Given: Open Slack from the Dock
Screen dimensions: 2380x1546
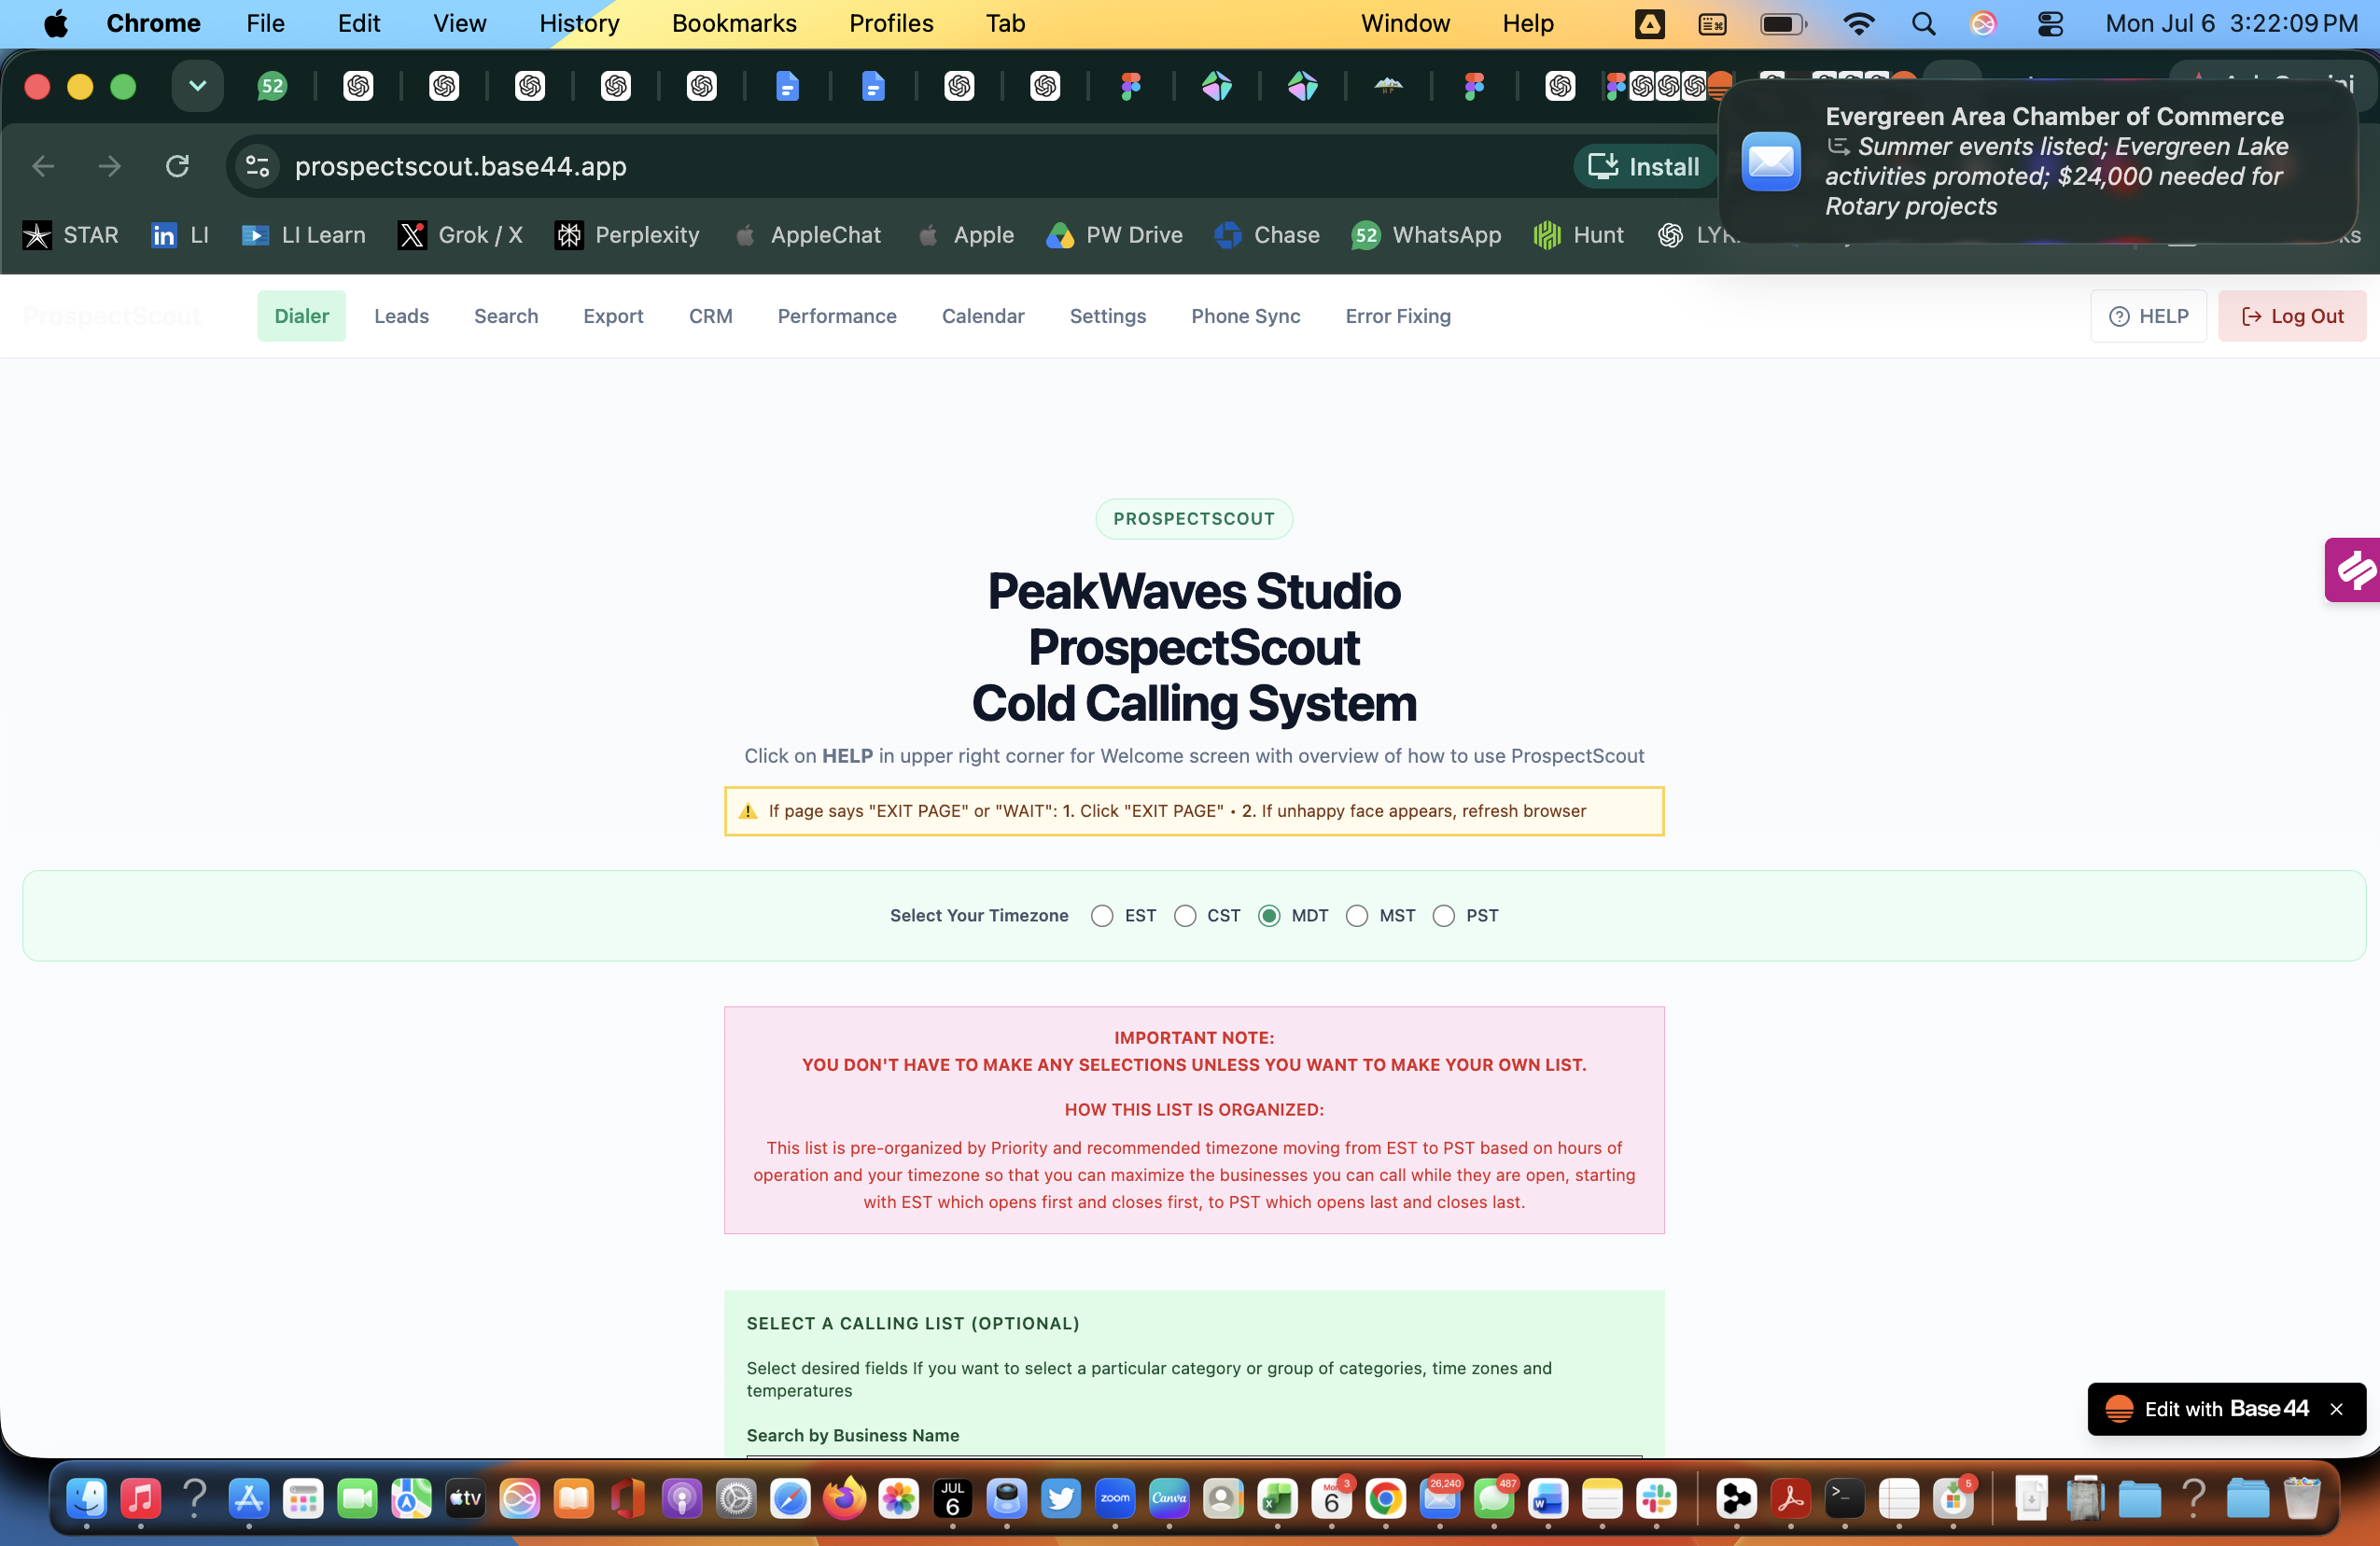Looking at the screenshot, I should tap(1656, 1498).
